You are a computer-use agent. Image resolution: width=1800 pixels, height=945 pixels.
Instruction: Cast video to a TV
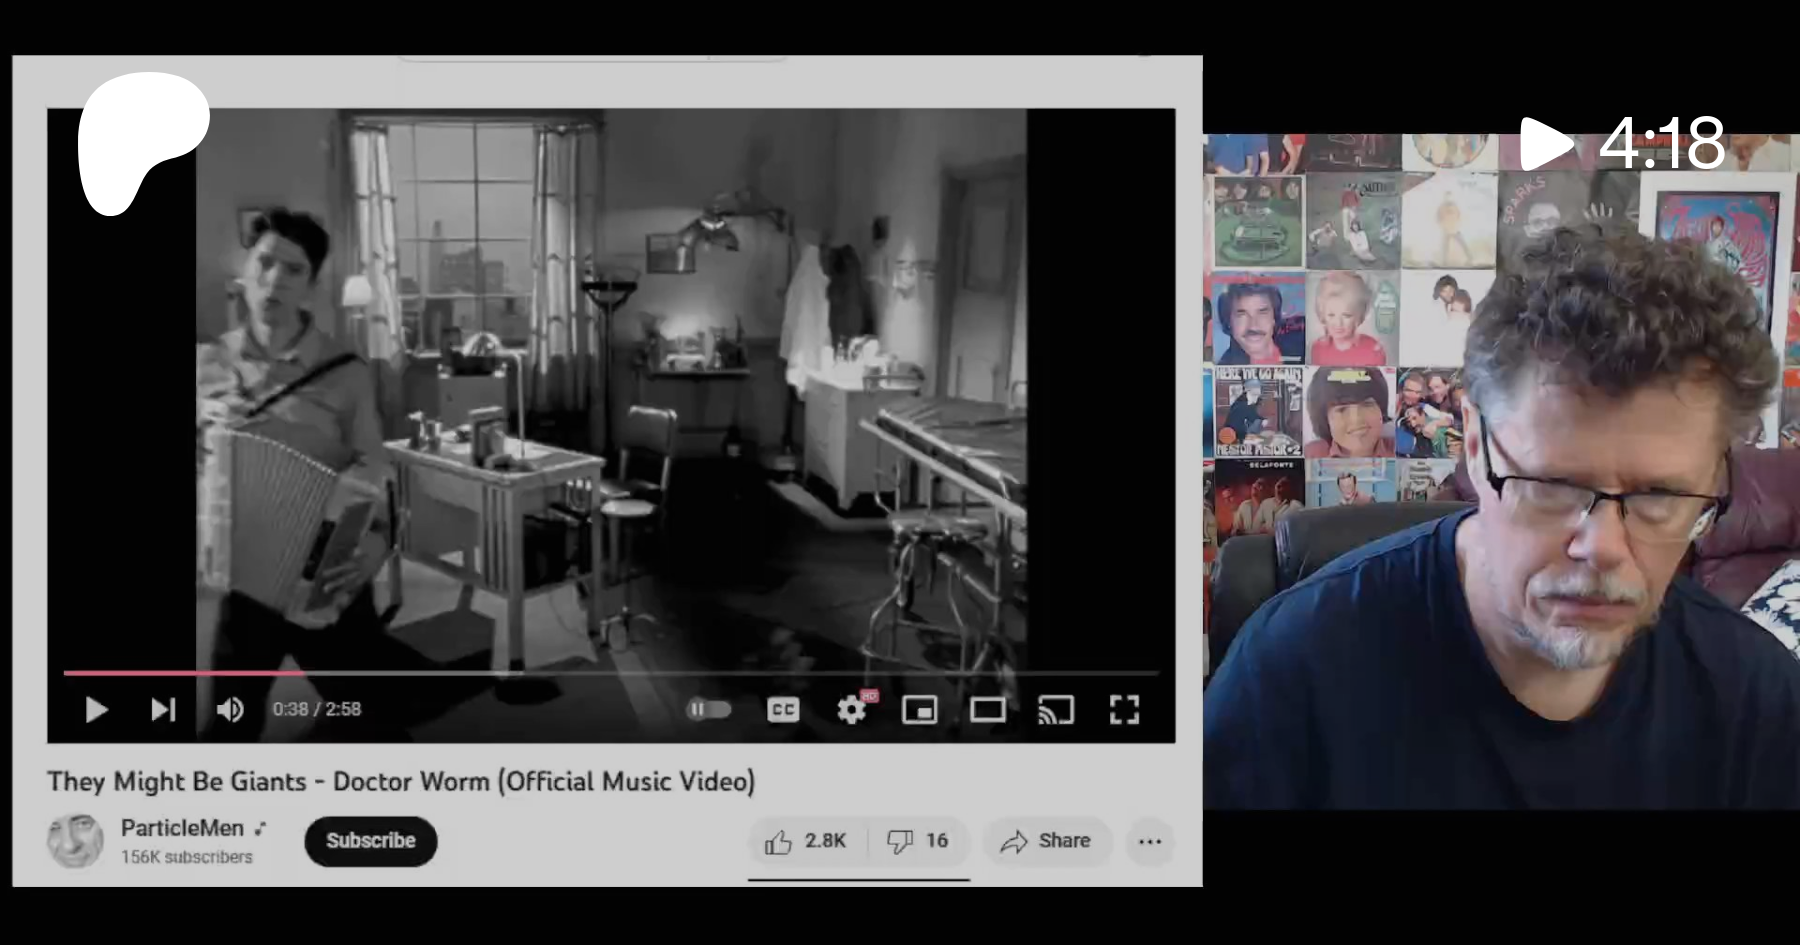1056,710
